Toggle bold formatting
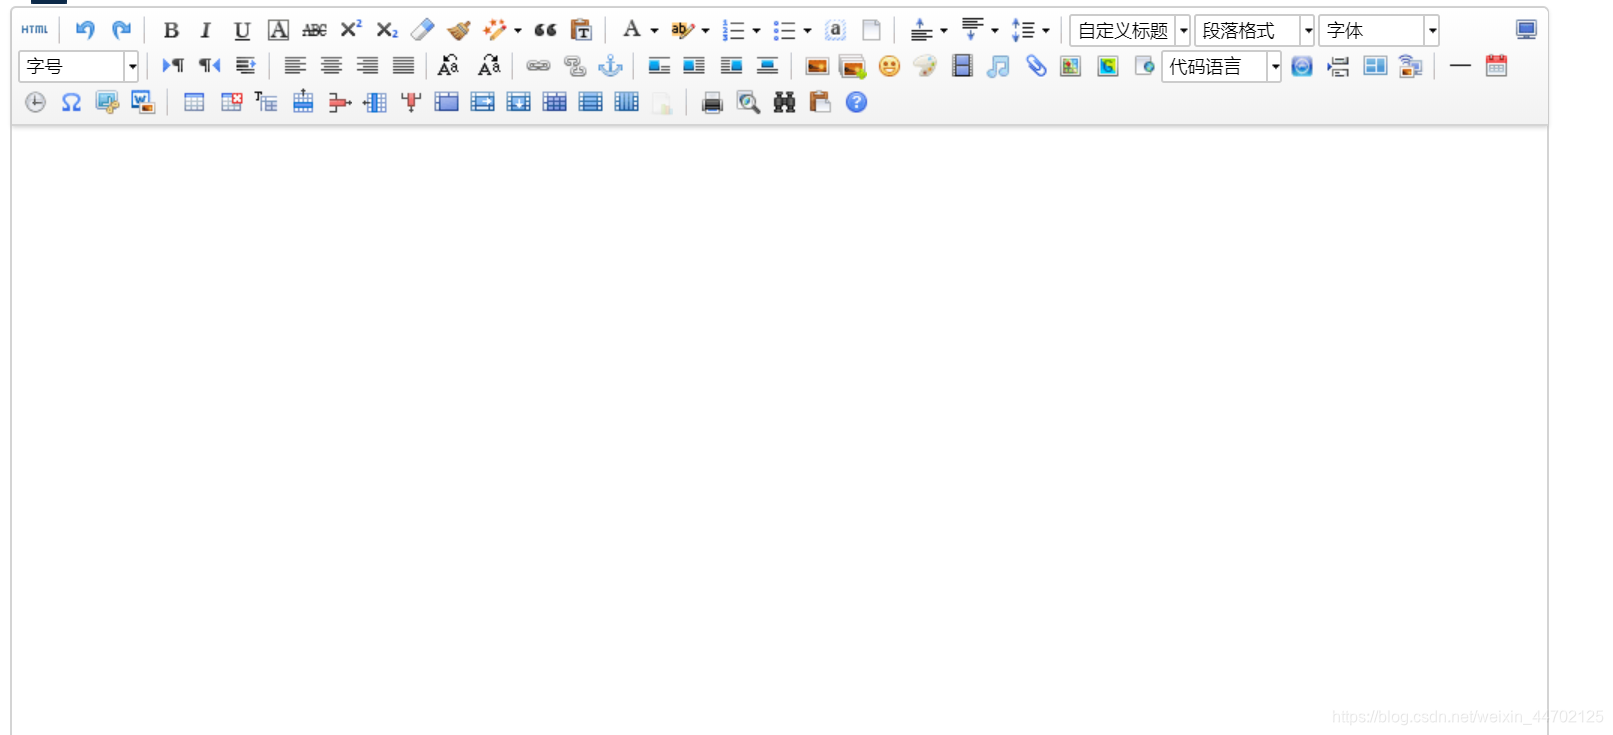 pos(171,30)
